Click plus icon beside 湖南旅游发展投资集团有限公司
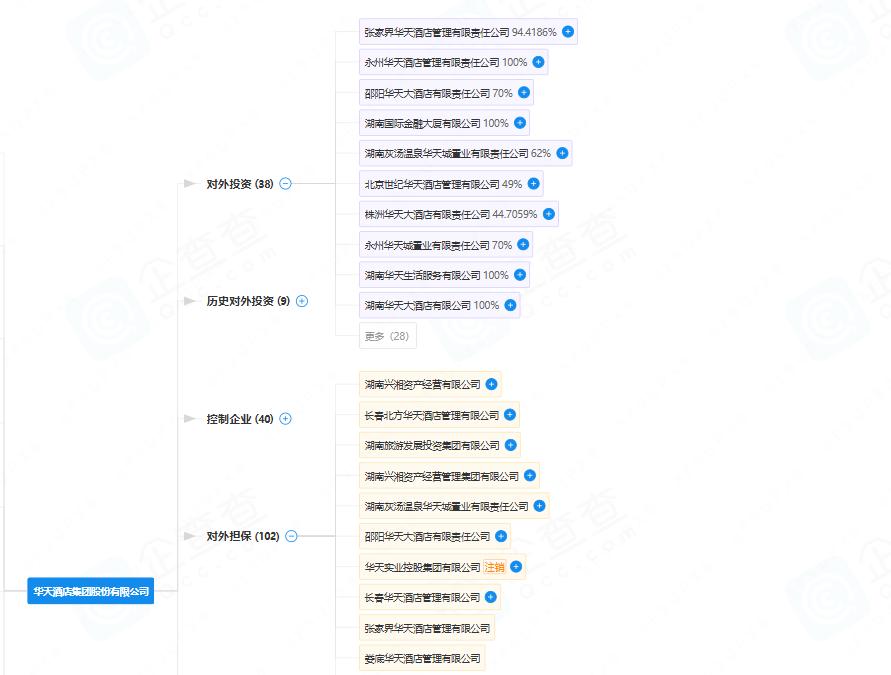The image size is (891, 675). [510, 445]
